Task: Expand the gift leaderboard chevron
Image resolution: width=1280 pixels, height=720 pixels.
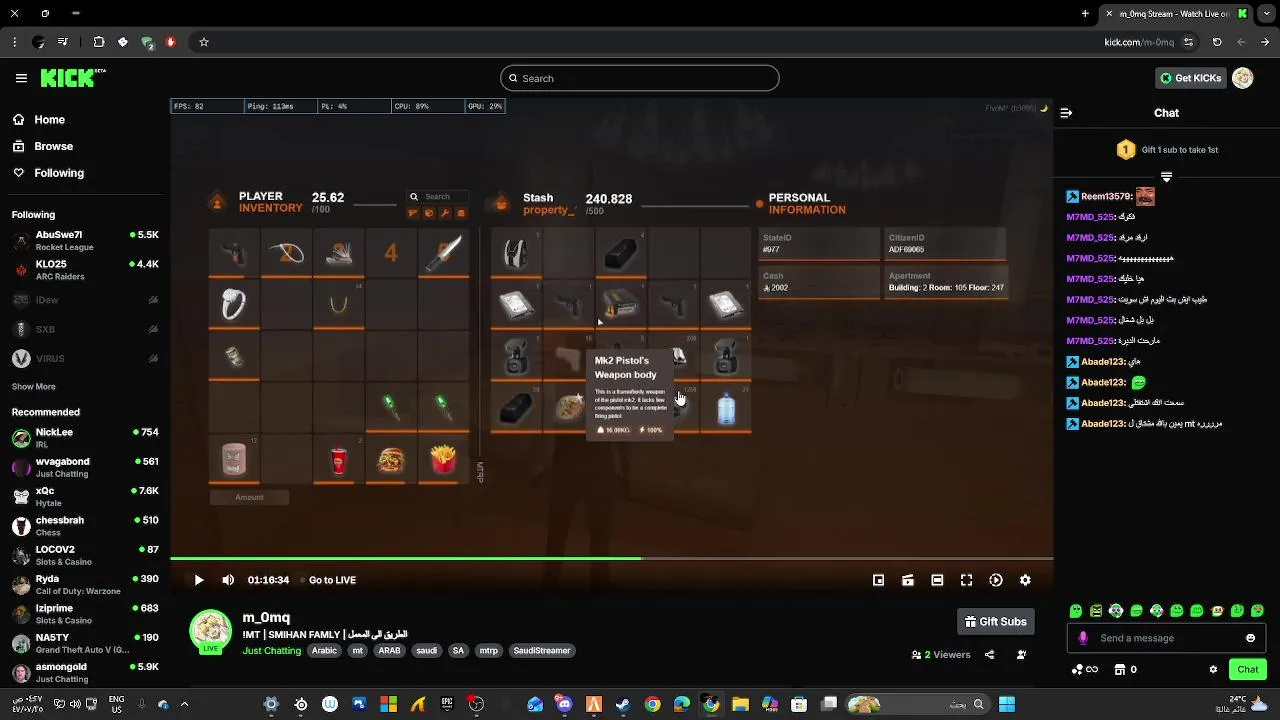Action: point(1166,177)
